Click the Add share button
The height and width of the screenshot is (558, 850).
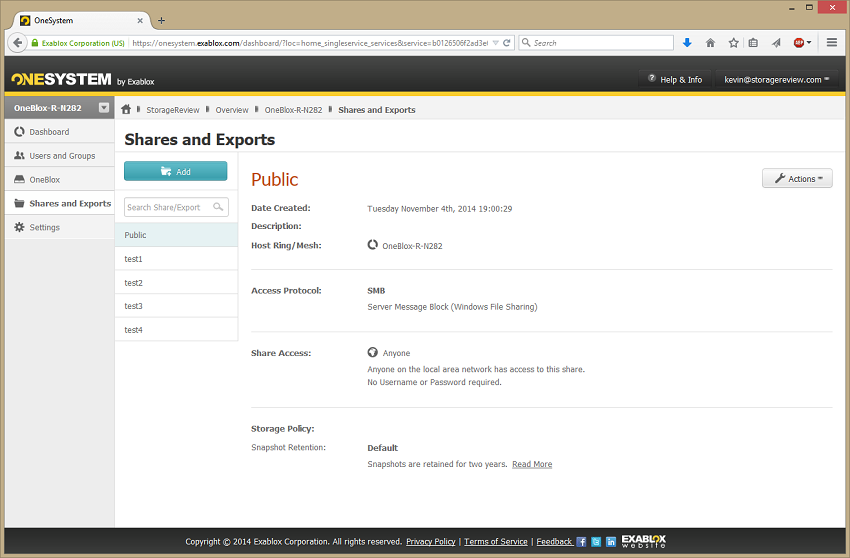pyautogui.click(x=176, y=171)
